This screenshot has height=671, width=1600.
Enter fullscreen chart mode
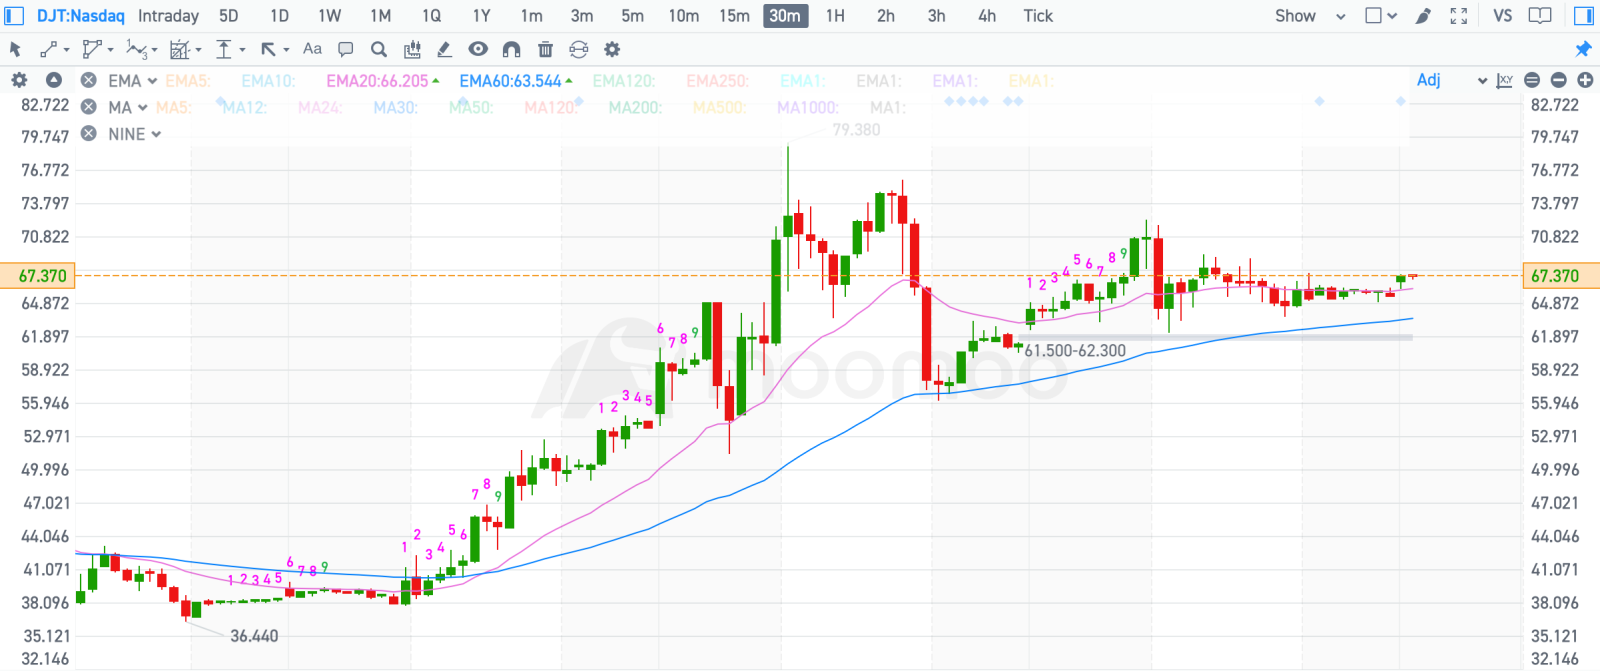(x=1459, y=16)
